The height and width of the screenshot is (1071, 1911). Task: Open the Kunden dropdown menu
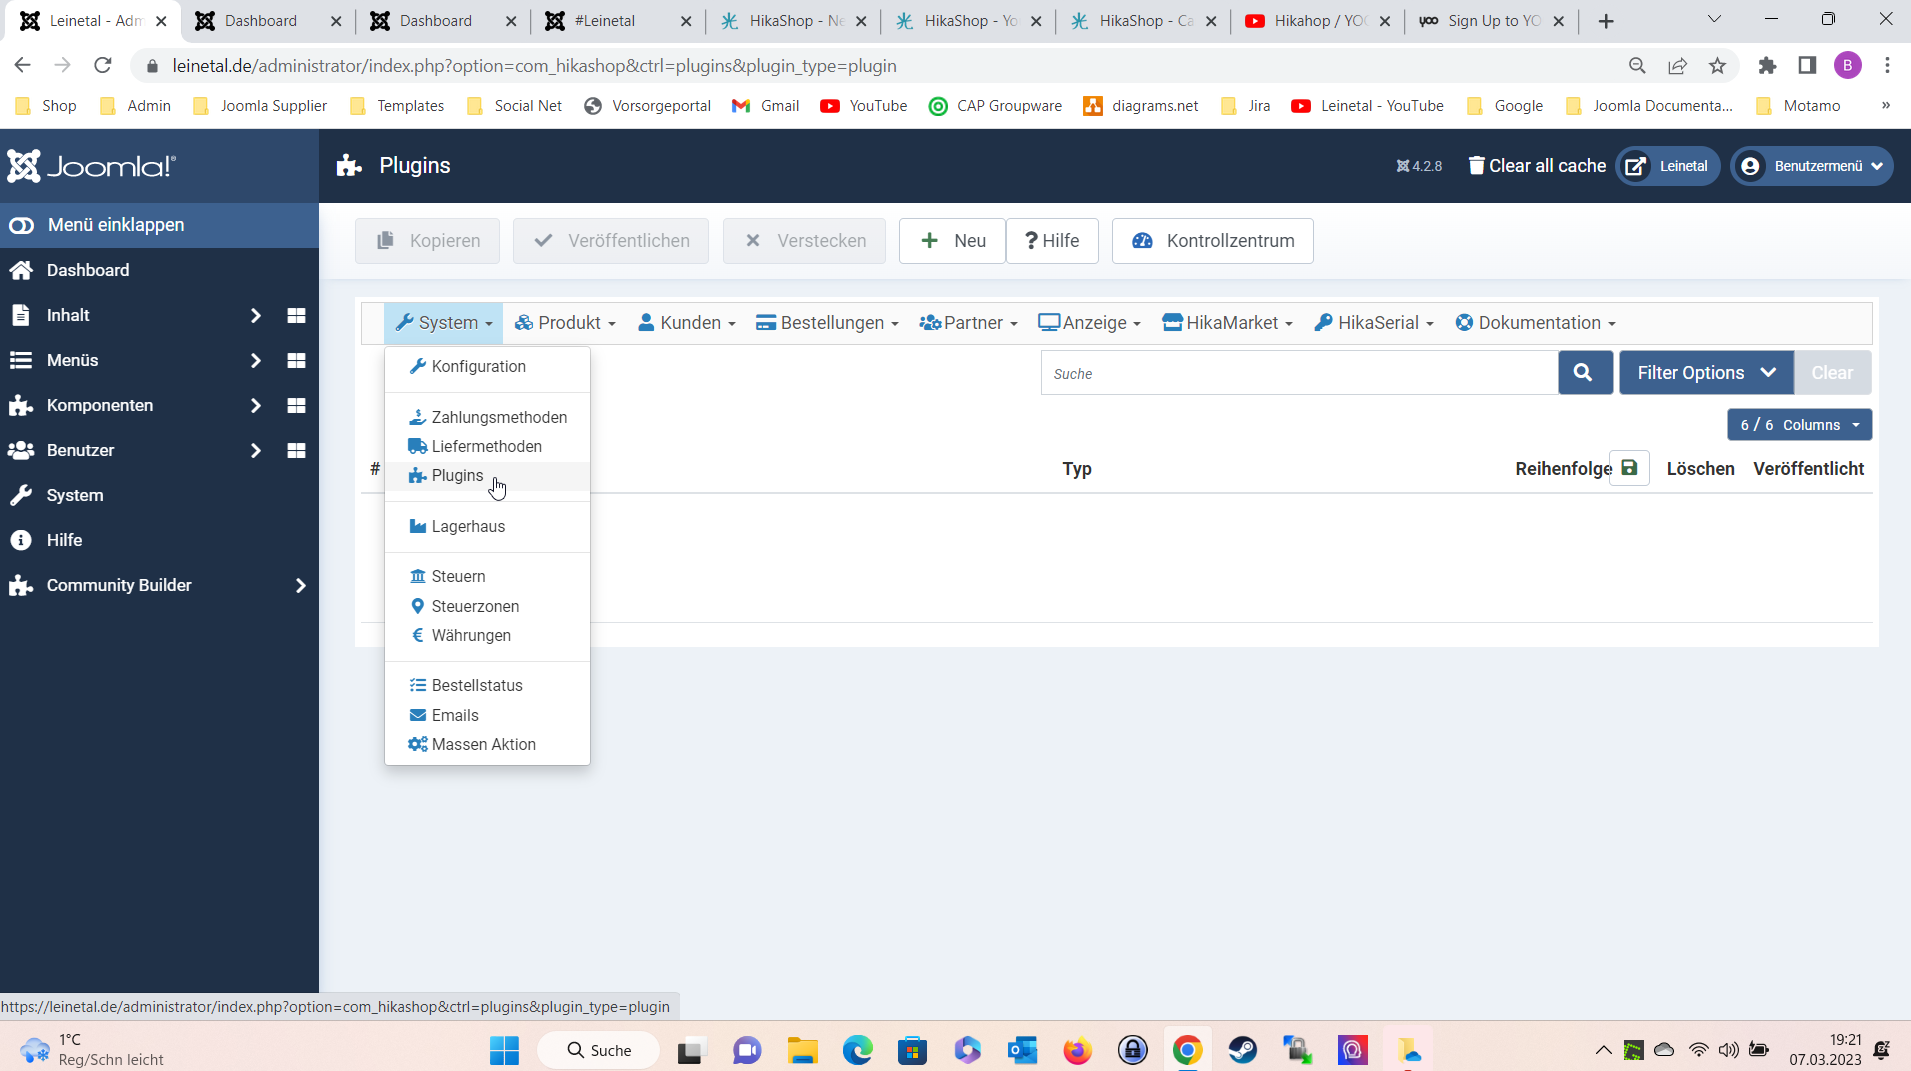click(x=687, y=323)
